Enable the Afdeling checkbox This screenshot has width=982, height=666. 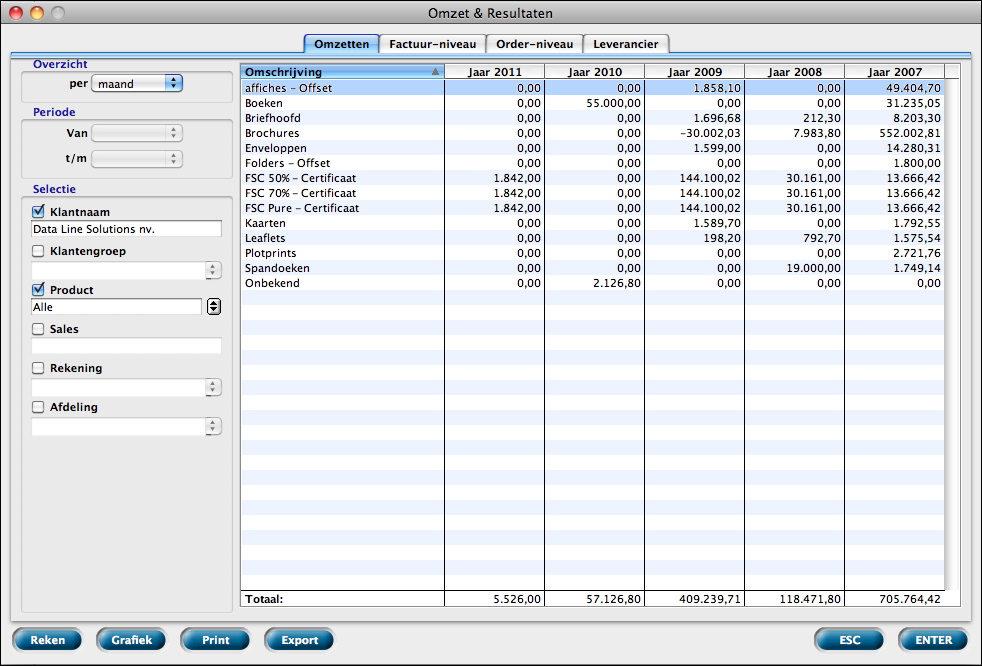coord(38,407)
